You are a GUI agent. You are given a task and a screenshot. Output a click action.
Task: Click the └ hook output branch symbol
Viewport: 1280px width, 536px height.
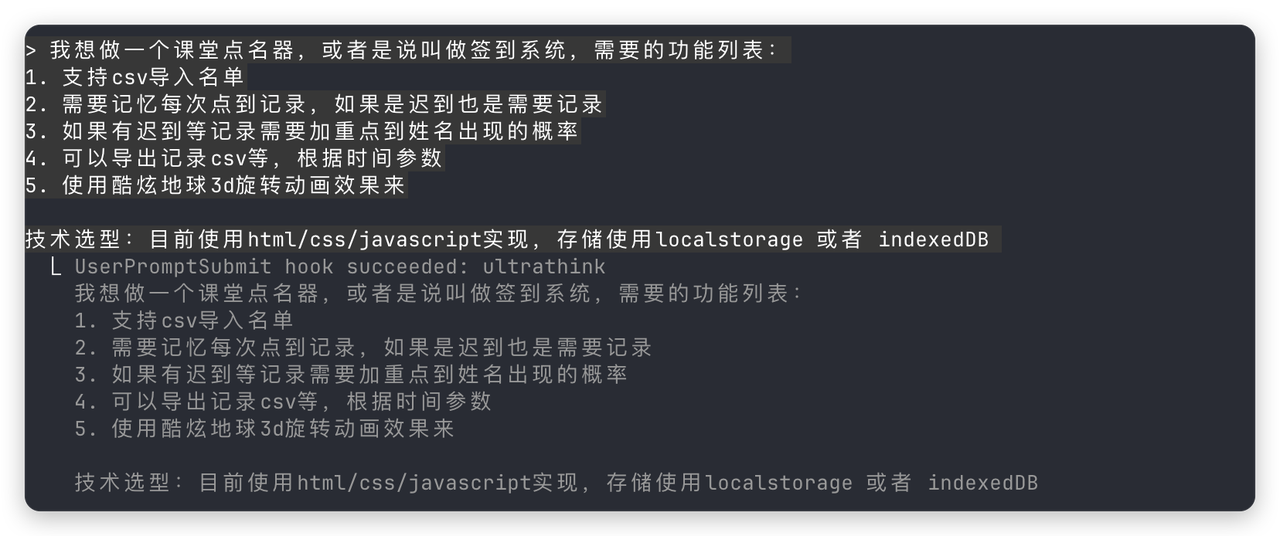point(56,267)
